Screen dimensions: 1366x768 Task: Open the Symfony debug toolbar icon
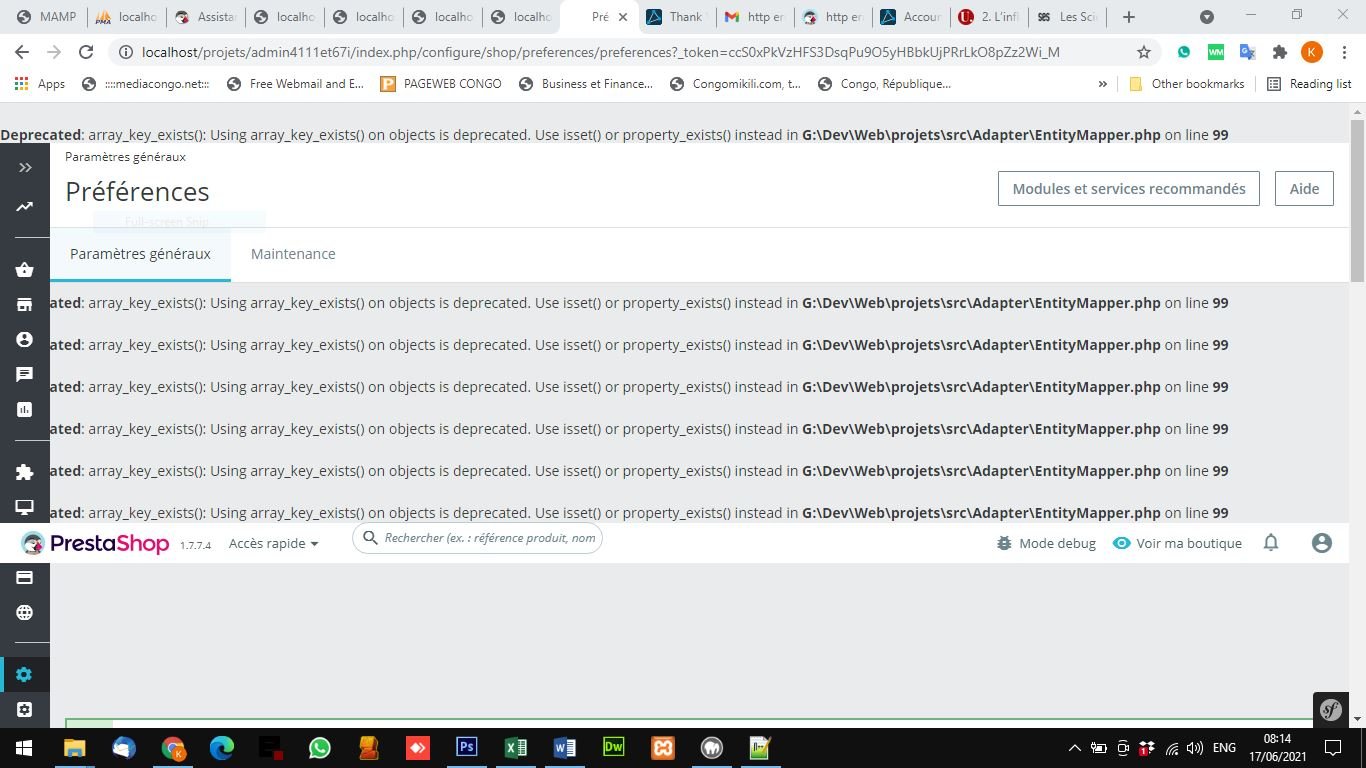pyautogui.click(x=1331, y=710)
